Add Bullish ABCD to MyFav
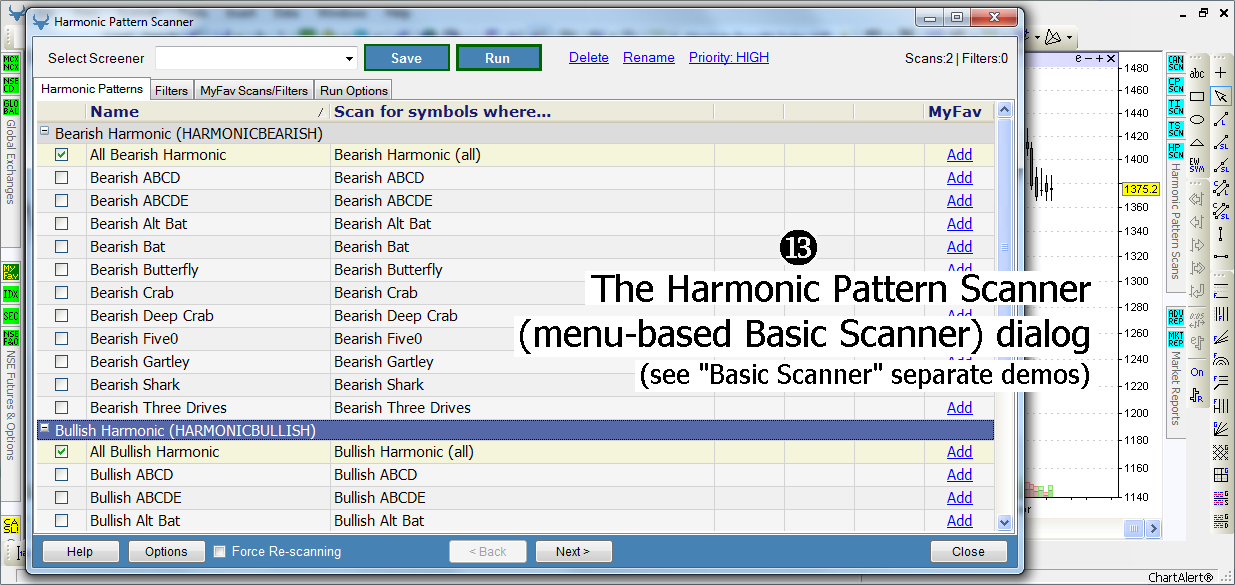Screen dimensions: 1235x585 point(960,475)
